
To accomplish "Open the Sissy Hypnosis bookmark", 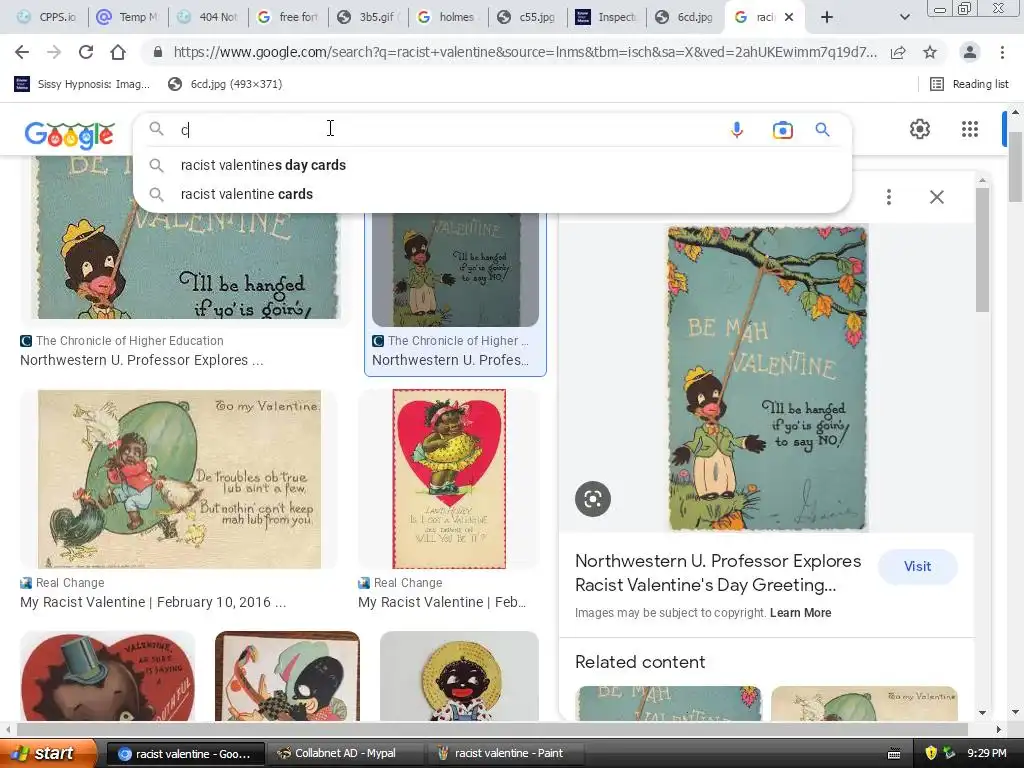I will (82, 84).
